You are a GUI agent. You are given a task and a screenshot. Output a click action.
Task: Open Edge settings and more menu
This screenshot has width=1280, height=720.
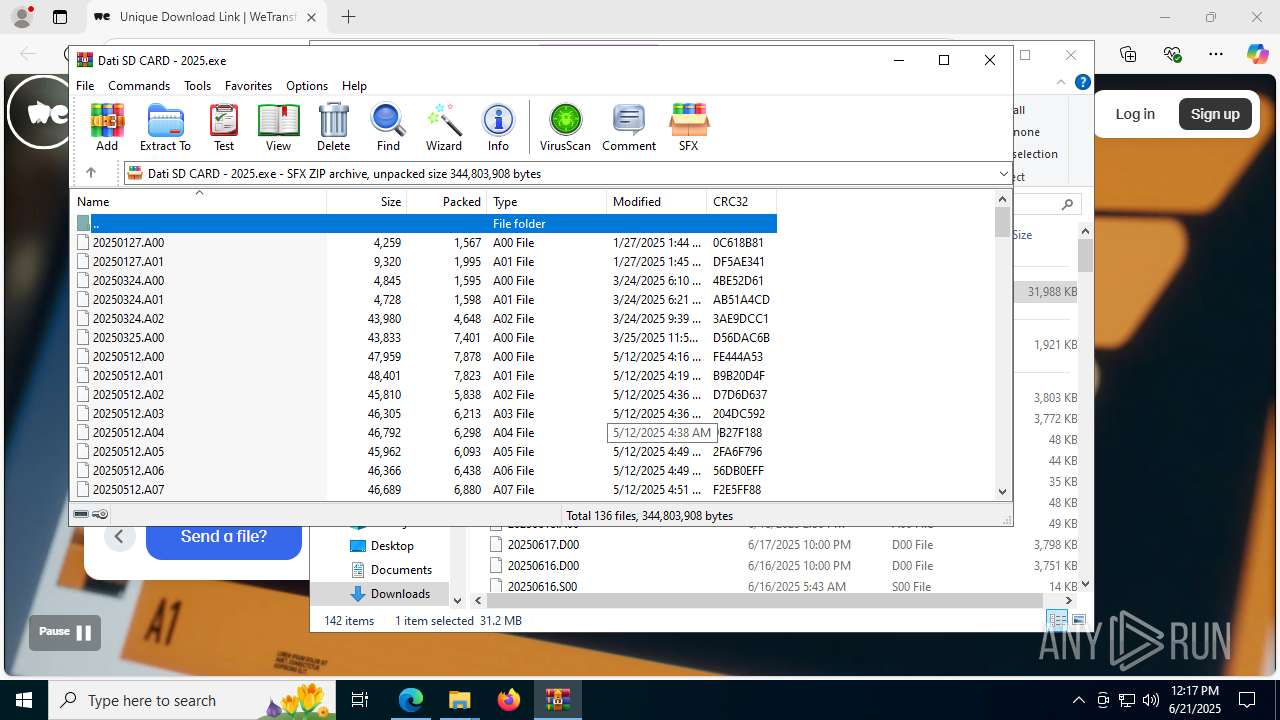coord(1216,54)
